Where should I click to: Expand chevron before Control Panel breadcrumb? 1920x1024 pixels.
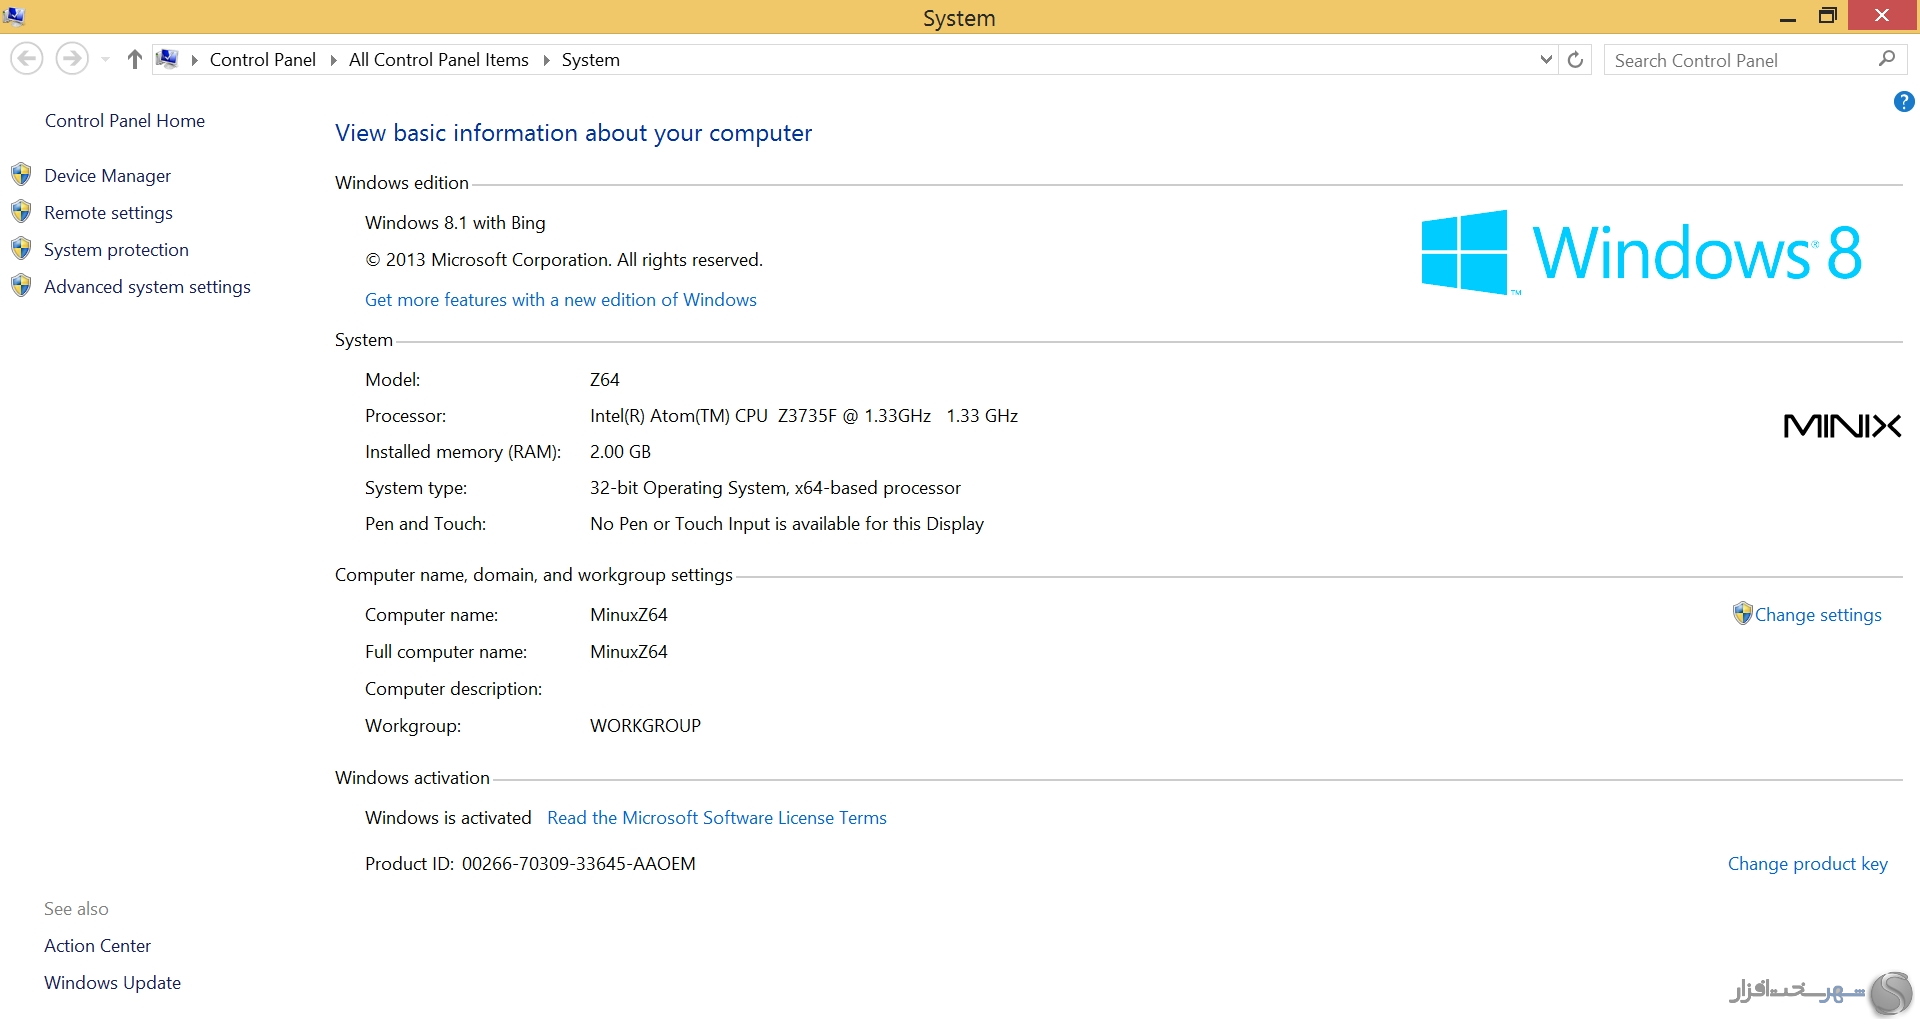(x=194, y=60)
